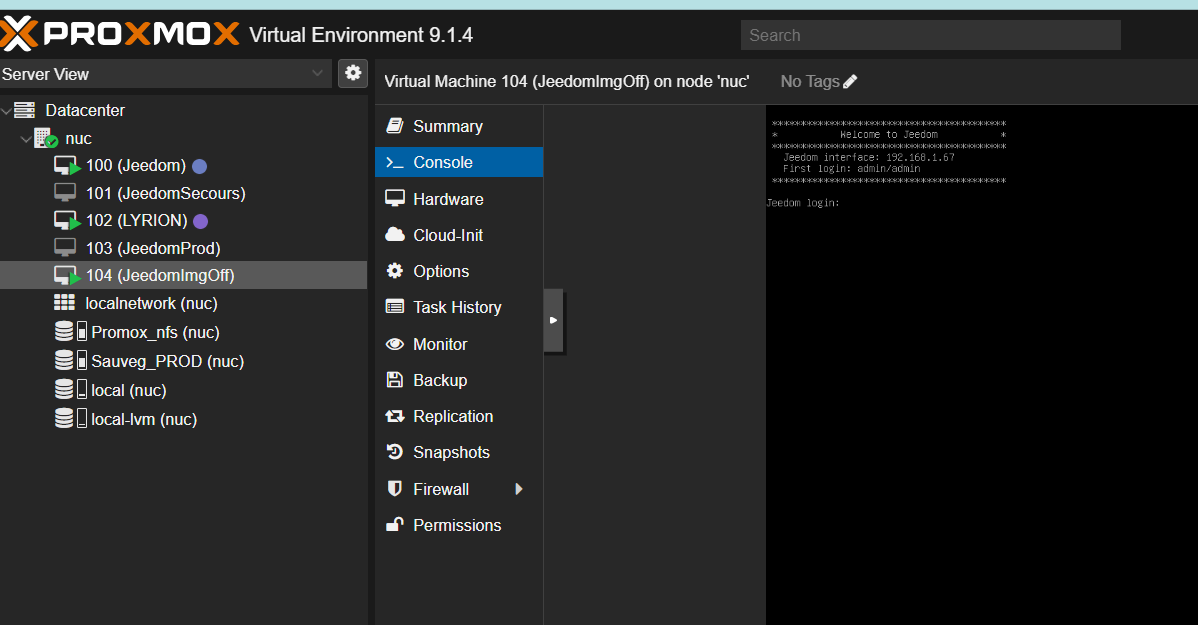The height and width of the screenshot is (625, 1198).
Task: Click the purple circle tag beside 102 (LYRION)
Action: tap(200, 221)
